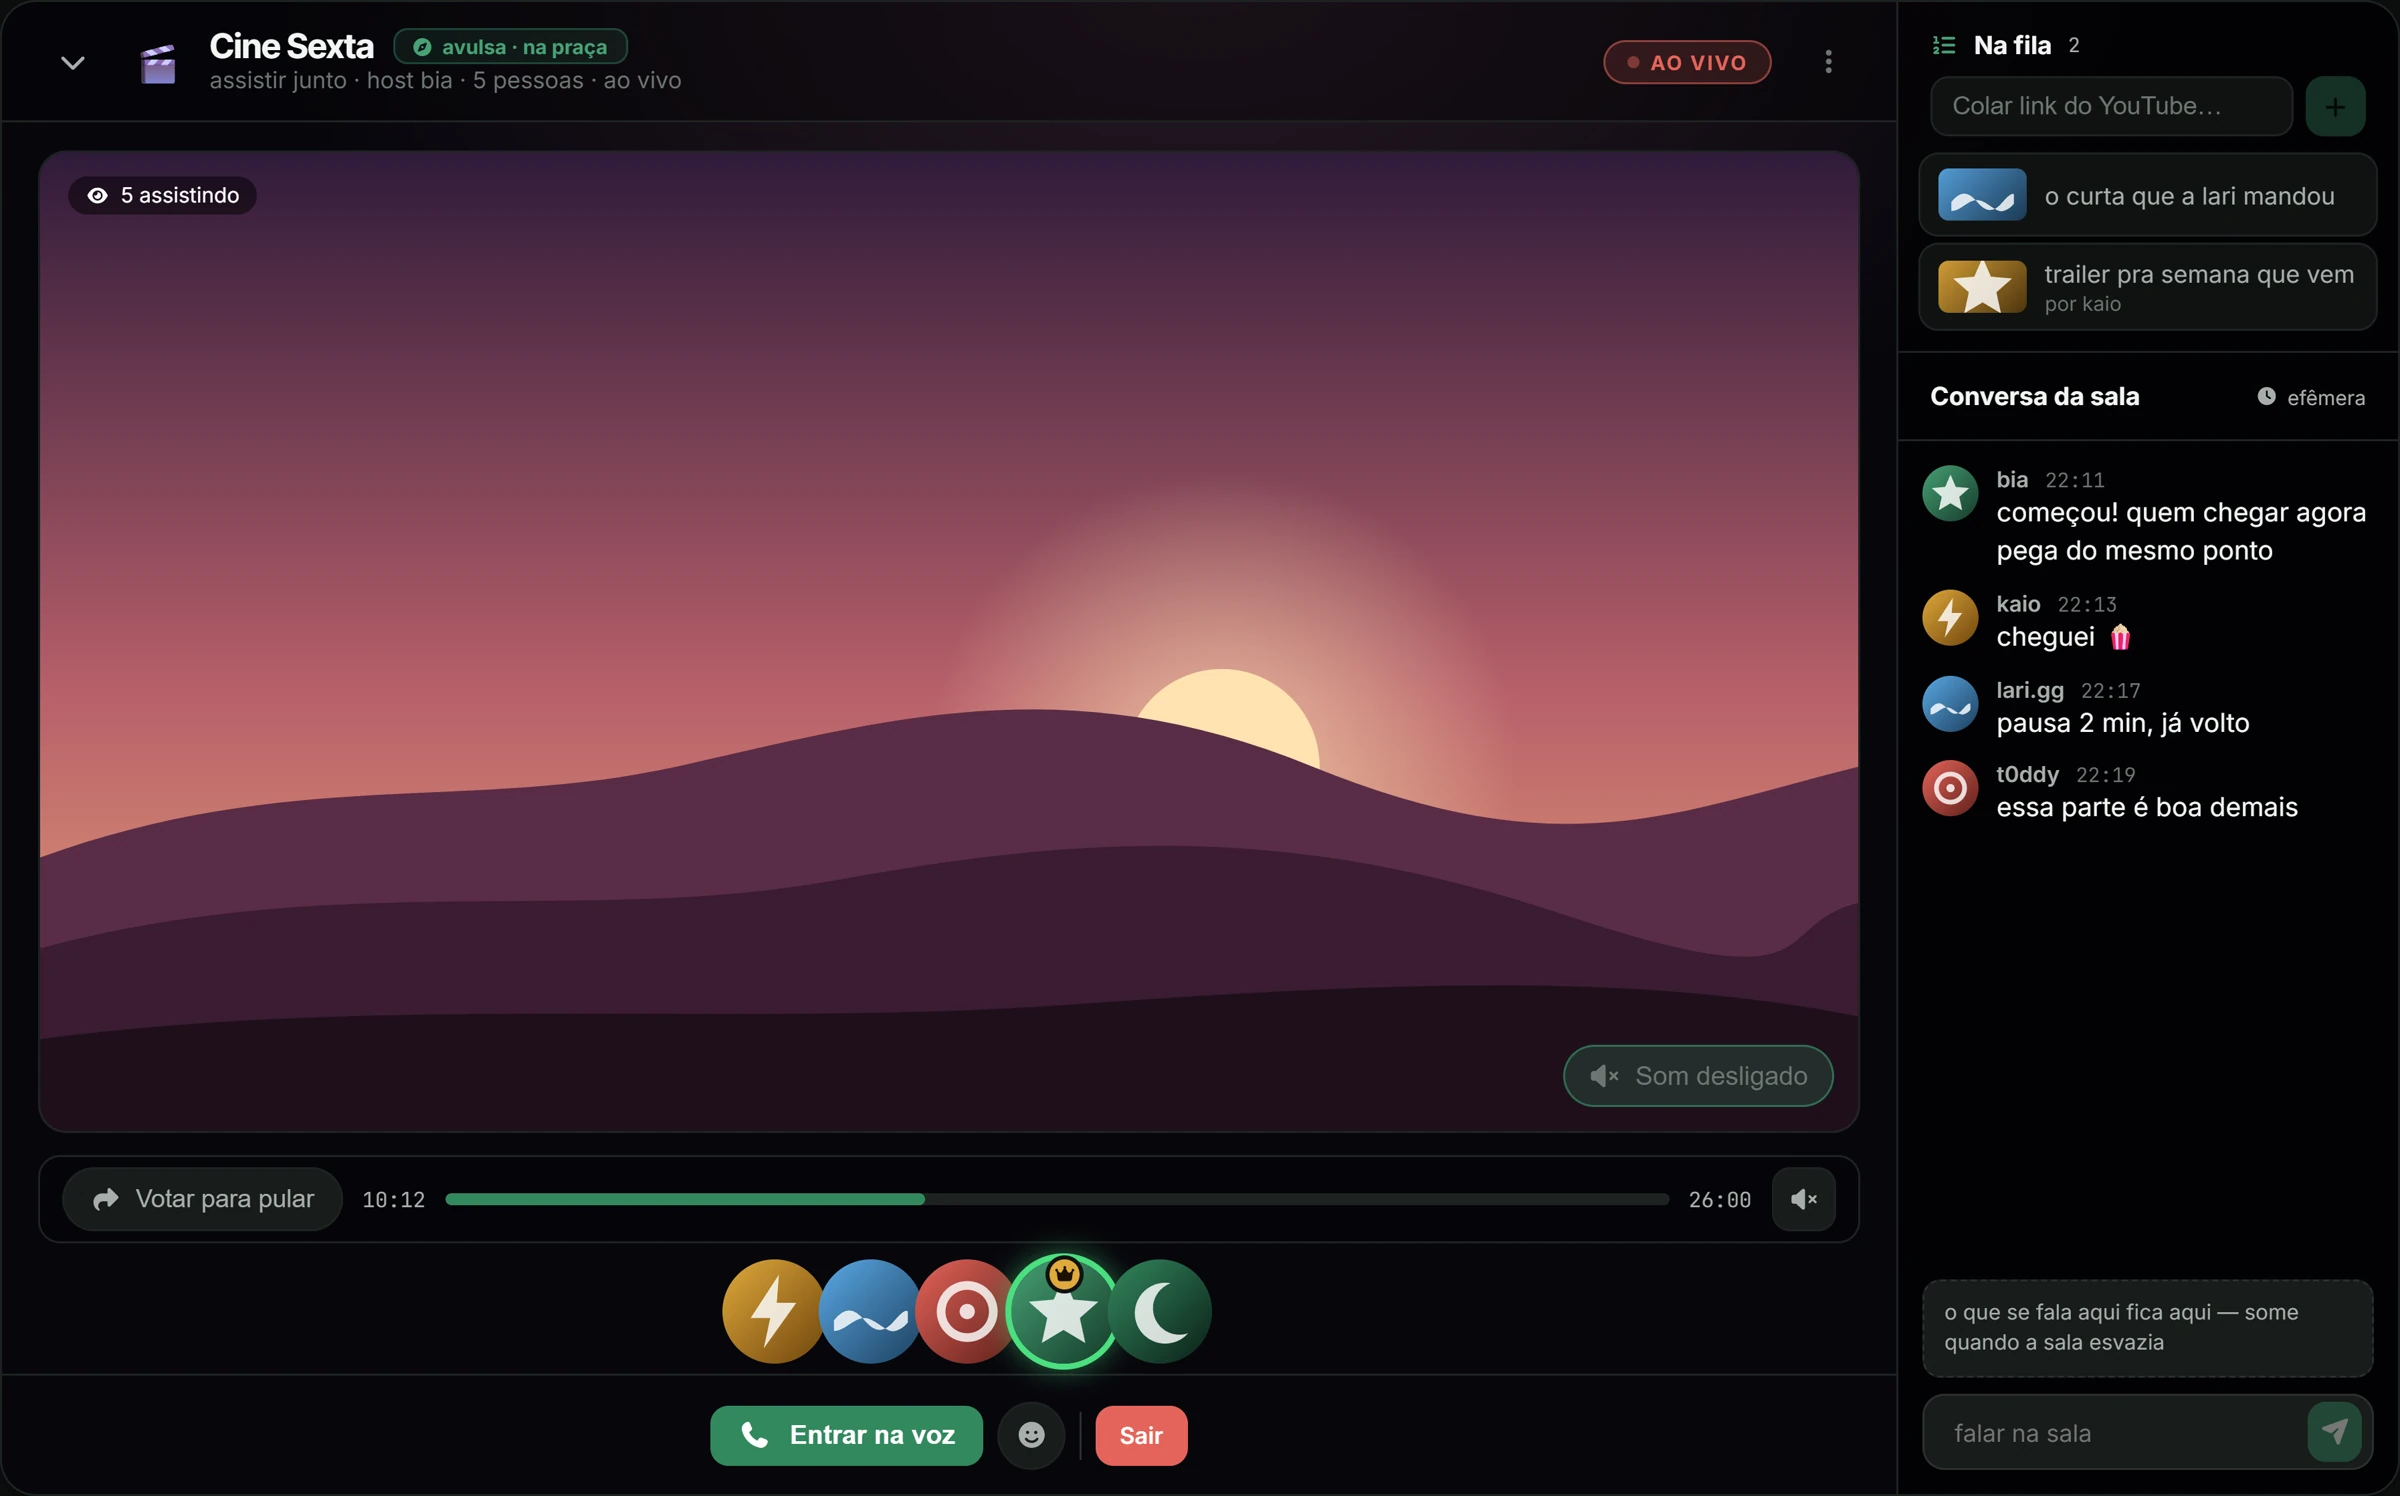Click the '26:00' duration label

(x=1719, y=1200)
